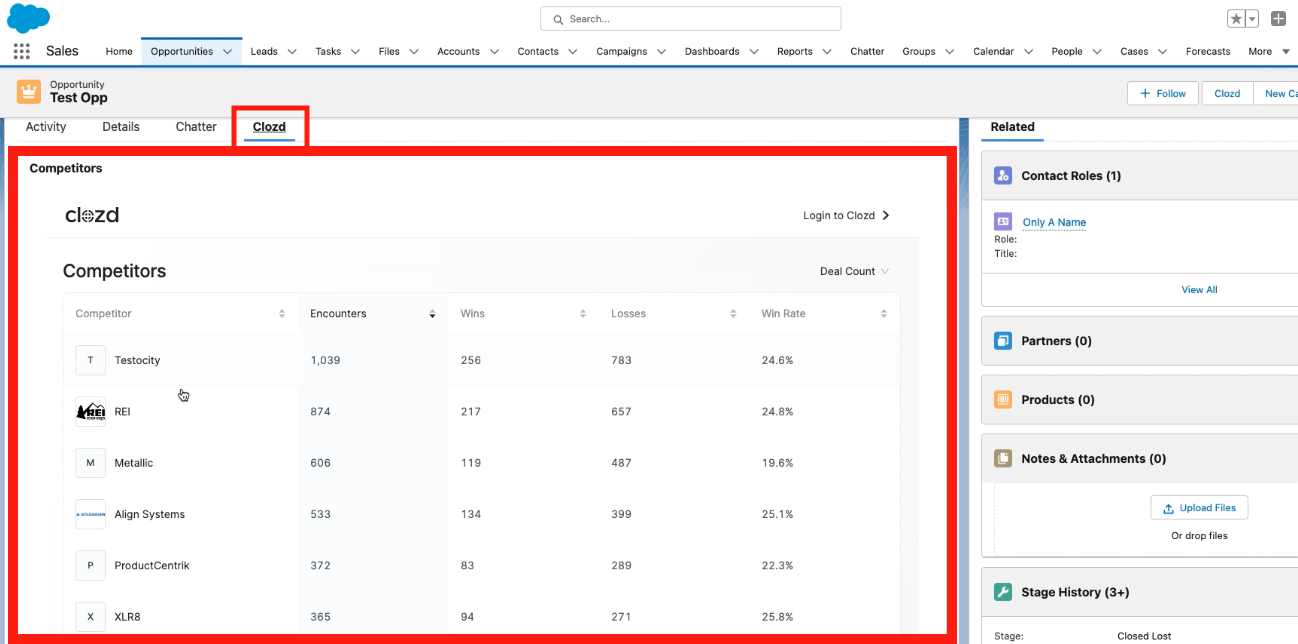Image resolution: width=1298 pixels, height=644 pixels.
Task: Click the Metallic competitor name
Action: click(x=134, y=463)
